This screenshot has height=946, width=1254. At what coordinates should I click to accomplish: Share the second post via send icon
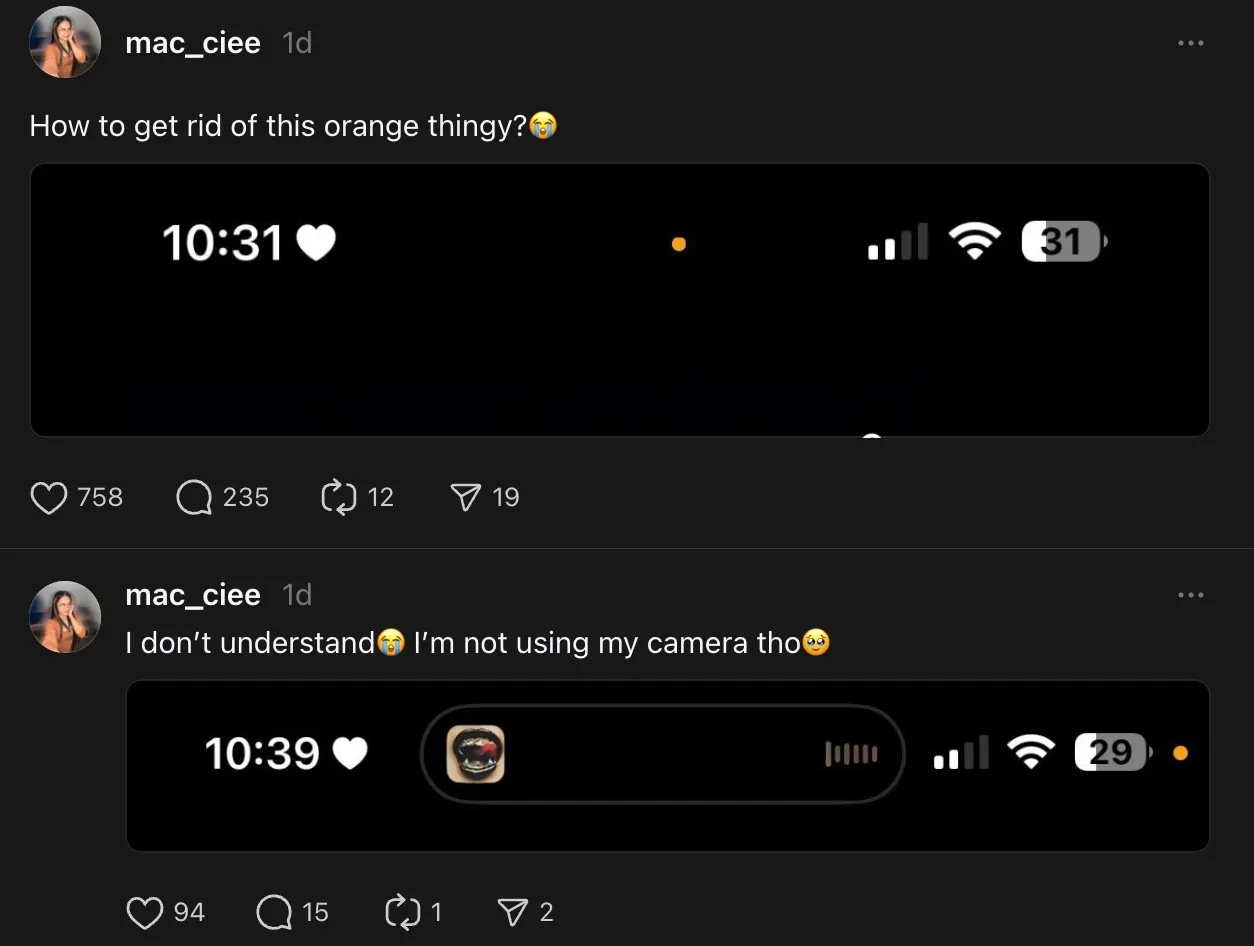coord(513,912)
